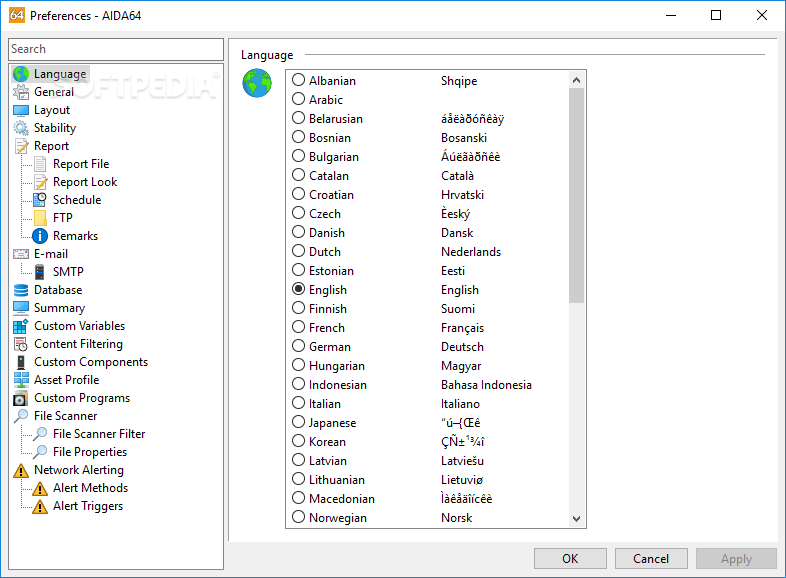The height and width of the screenshot is (578, 786).
Task: Choose the Norwegian language option
Action: (299, 517)
